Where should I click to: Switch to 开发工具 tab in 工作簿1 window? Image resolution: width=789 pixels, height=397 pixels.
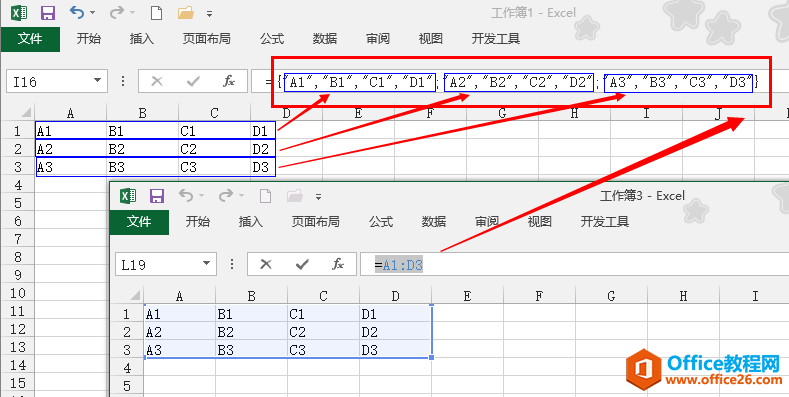point(496,39)
